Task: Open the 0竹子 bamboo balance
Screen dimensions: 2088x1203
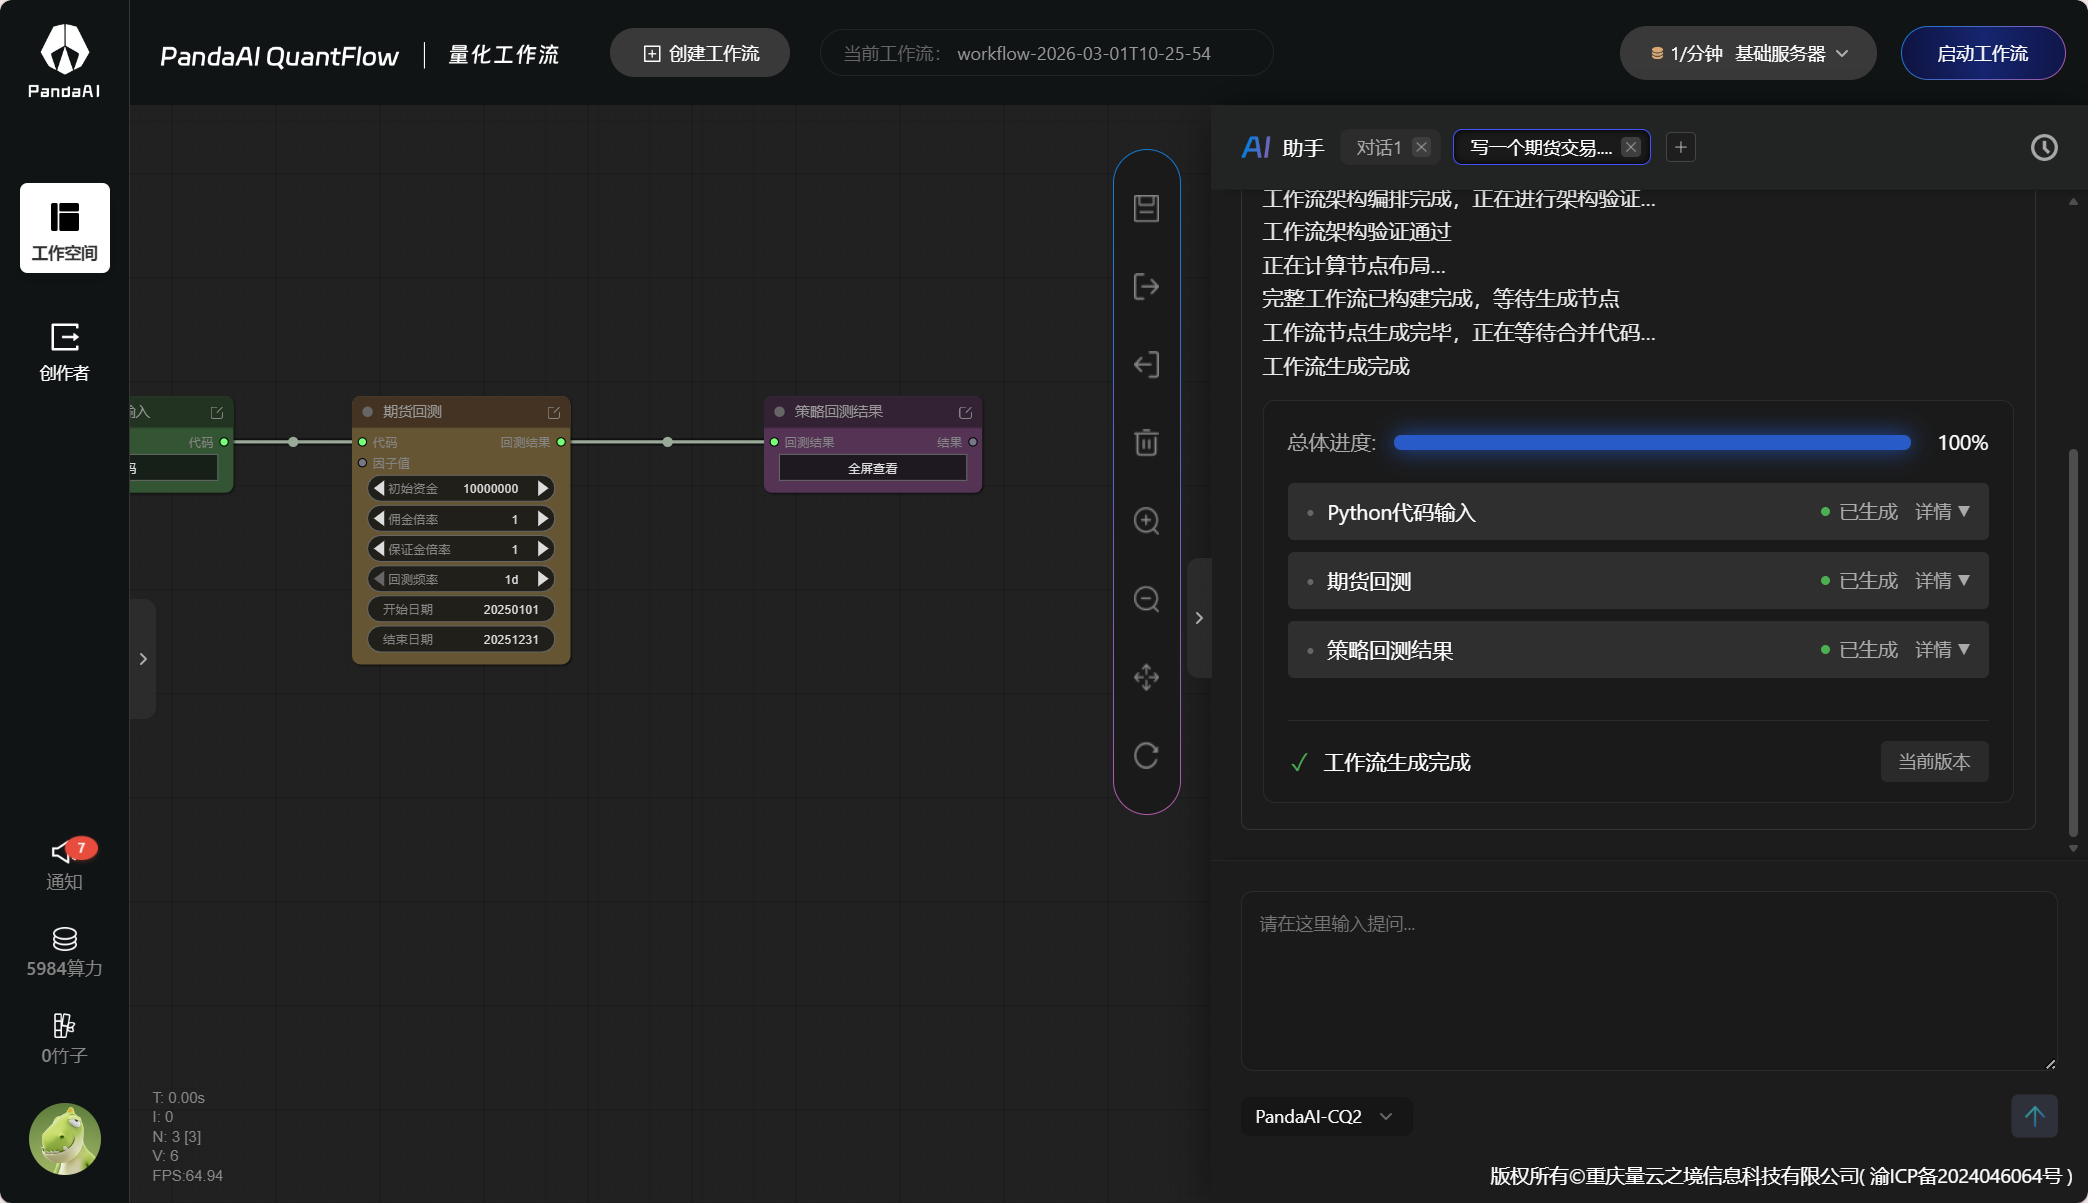Action: 65,1039
